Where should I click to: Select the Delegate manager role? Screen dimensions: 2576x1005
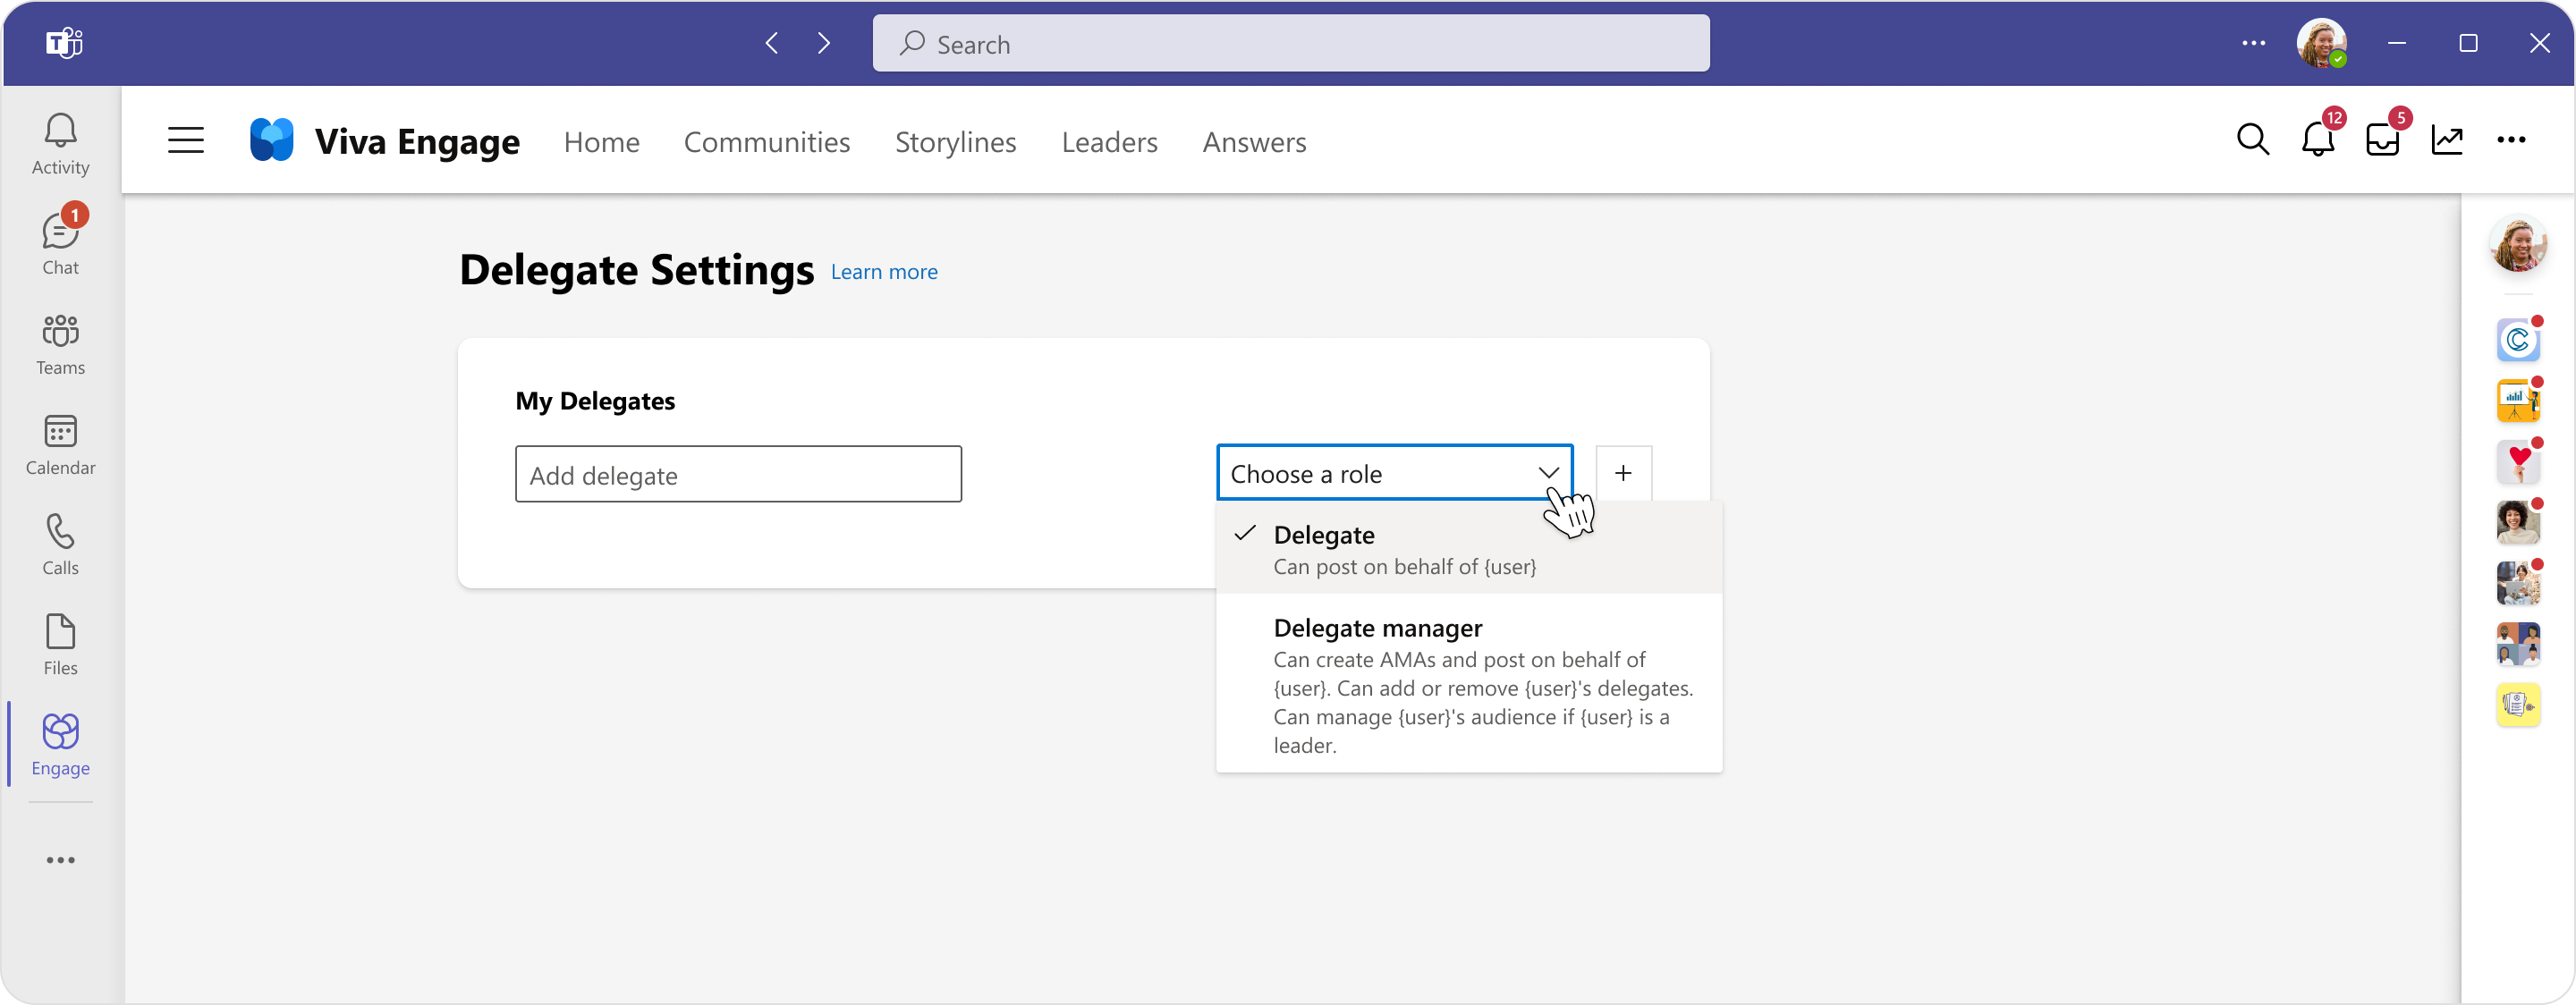point(1378,628)
